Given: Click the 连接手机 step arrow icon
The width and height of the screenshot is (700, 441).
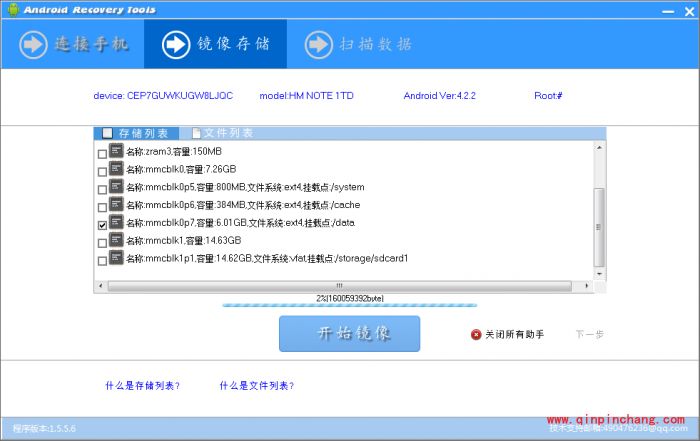Looking at the screenshot, I should coord(33,44).
